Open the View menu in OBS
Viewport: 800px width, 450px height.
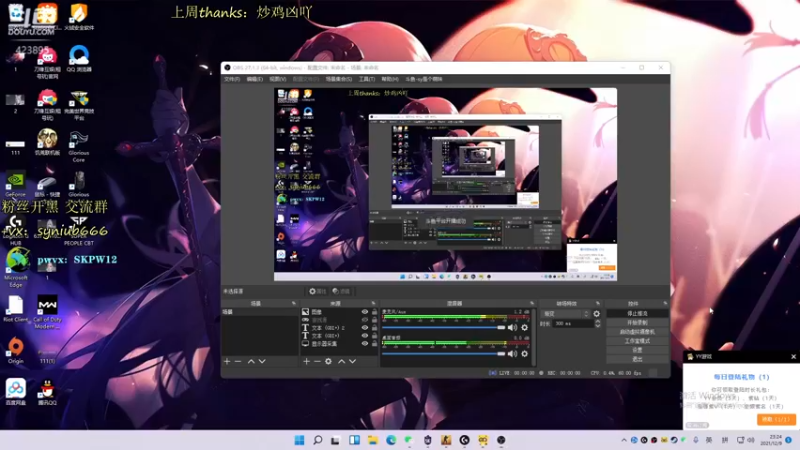point(278,79)
